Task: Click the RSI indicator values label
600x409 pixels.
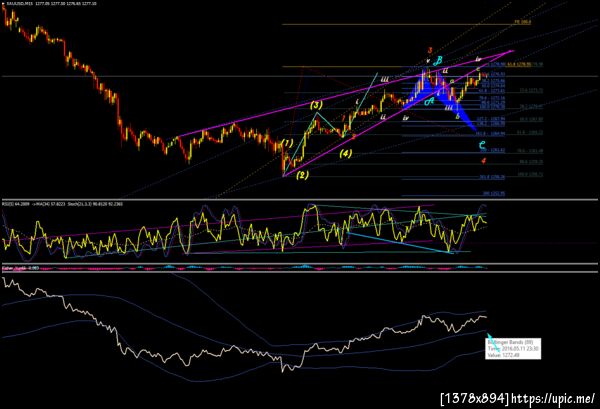Action: [62, 204]
